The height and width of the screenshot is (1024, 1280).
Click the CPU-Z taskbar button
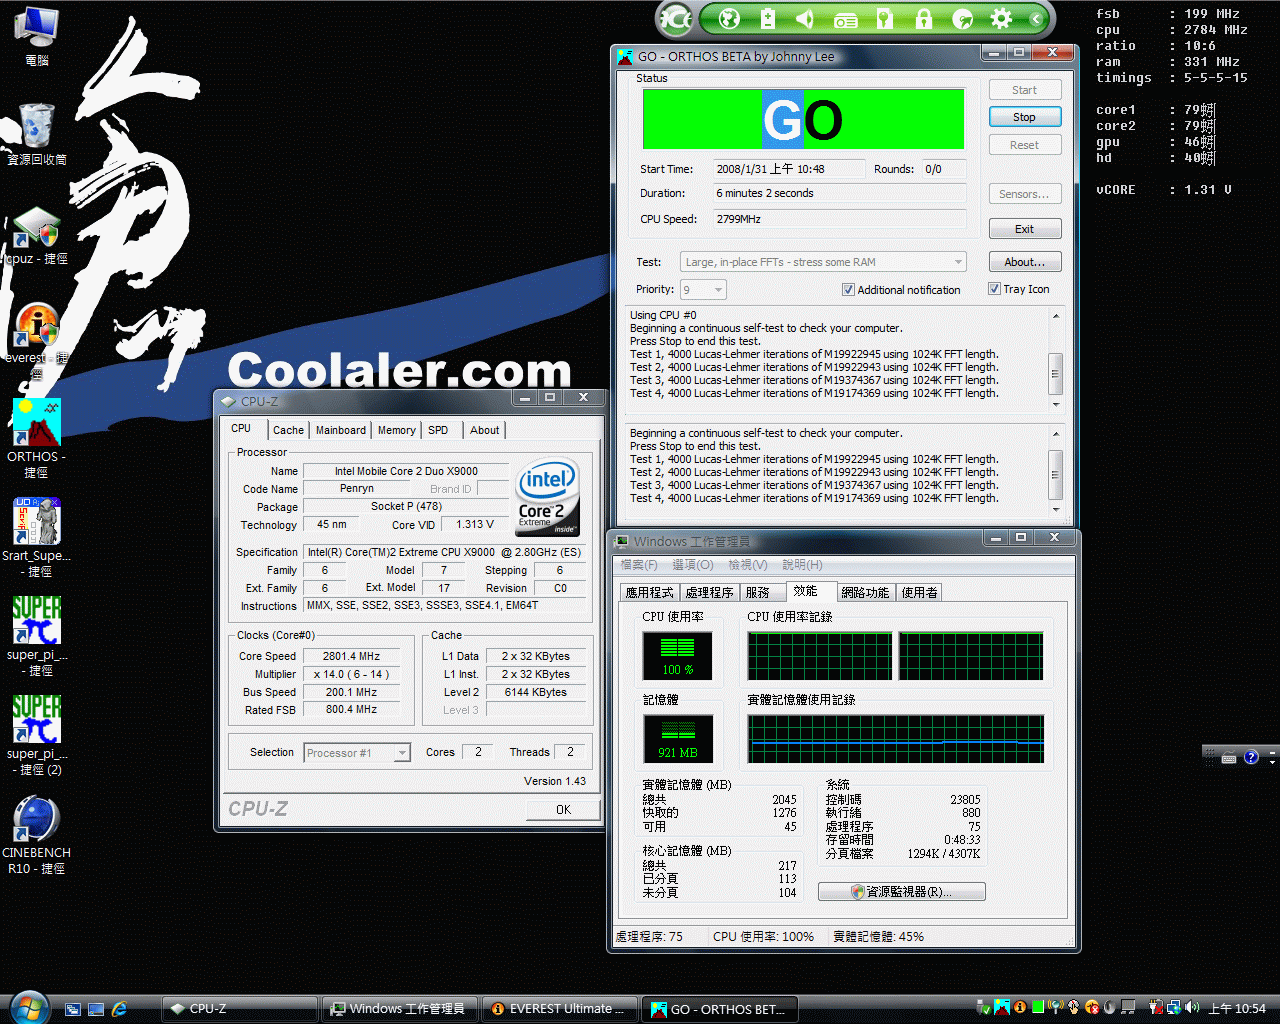240,1009
